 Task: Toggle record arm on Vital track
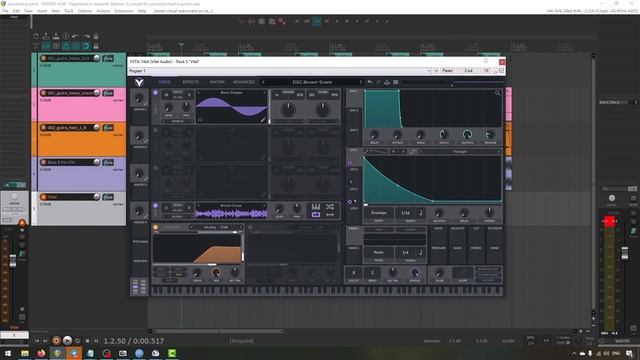[44, 197]
